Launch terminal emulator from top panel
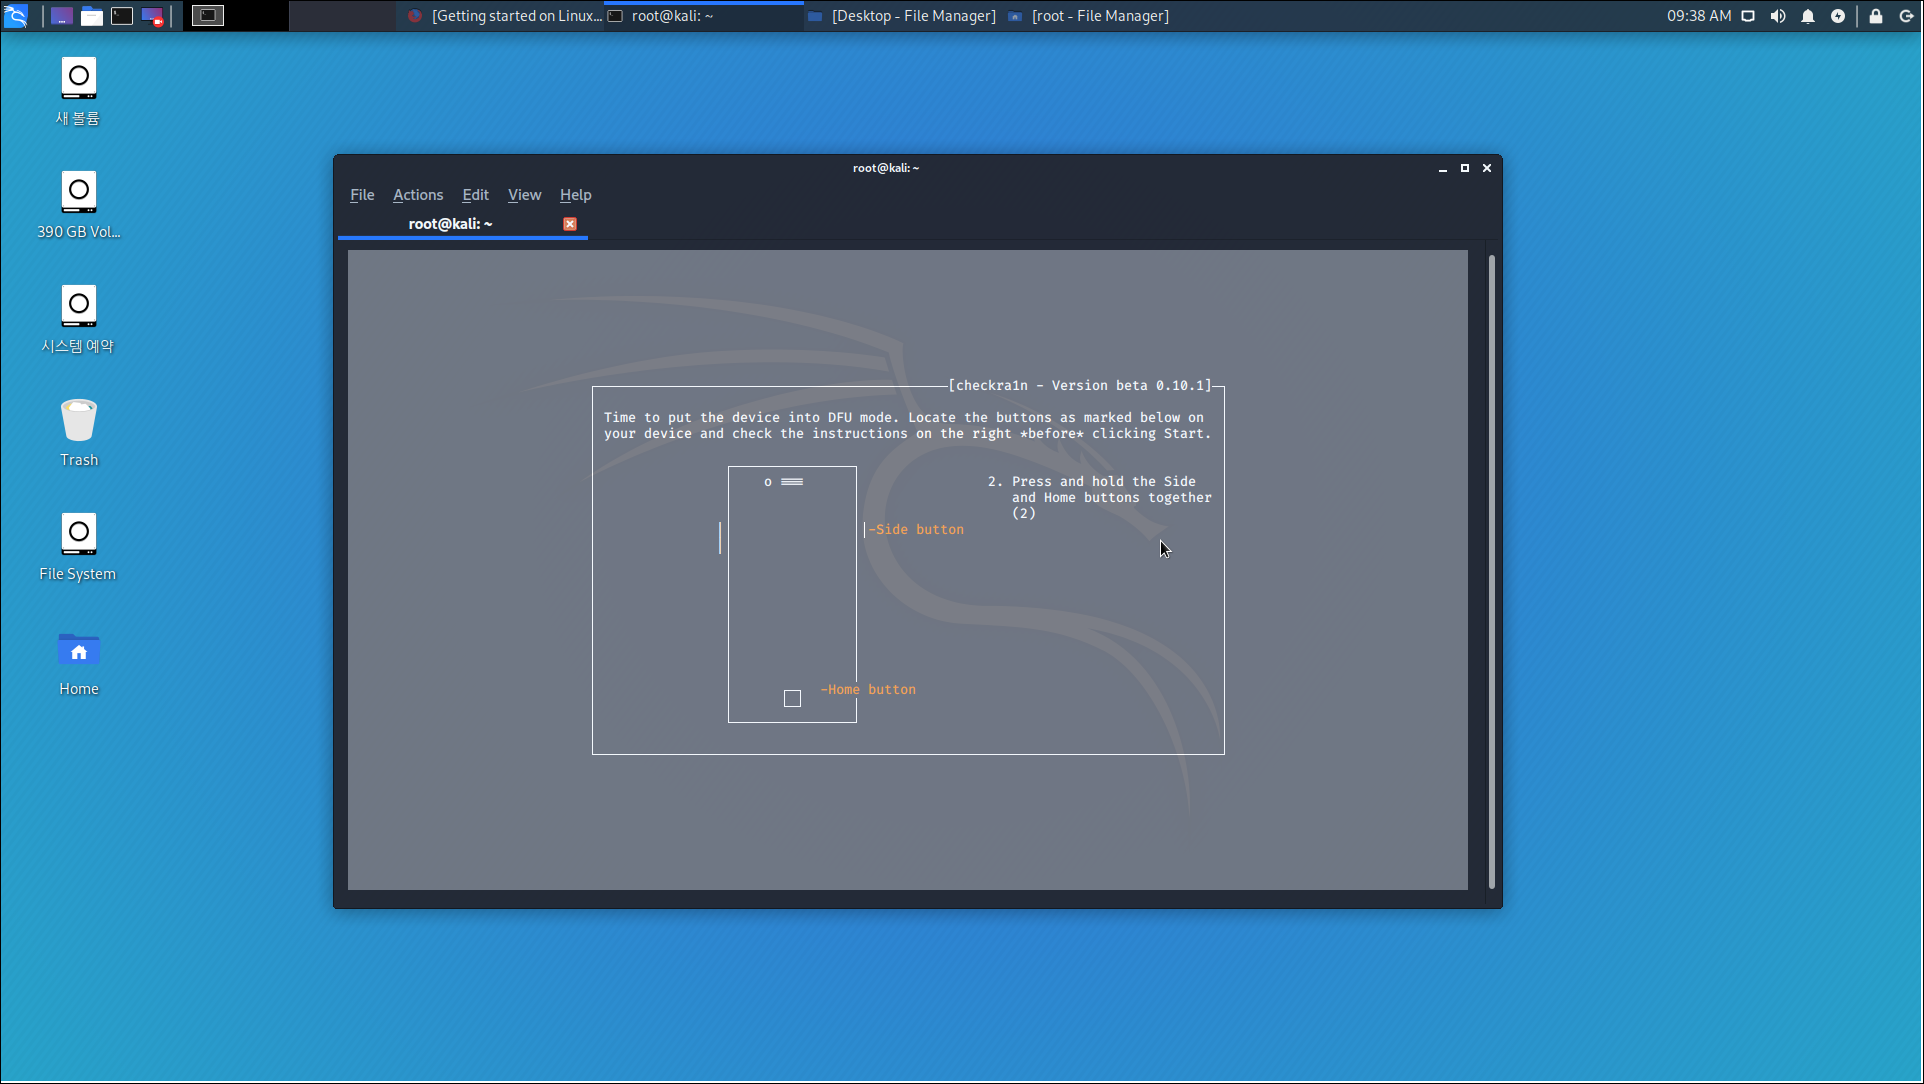The width and height of the screenshot is (1924, 1084). 122,16
